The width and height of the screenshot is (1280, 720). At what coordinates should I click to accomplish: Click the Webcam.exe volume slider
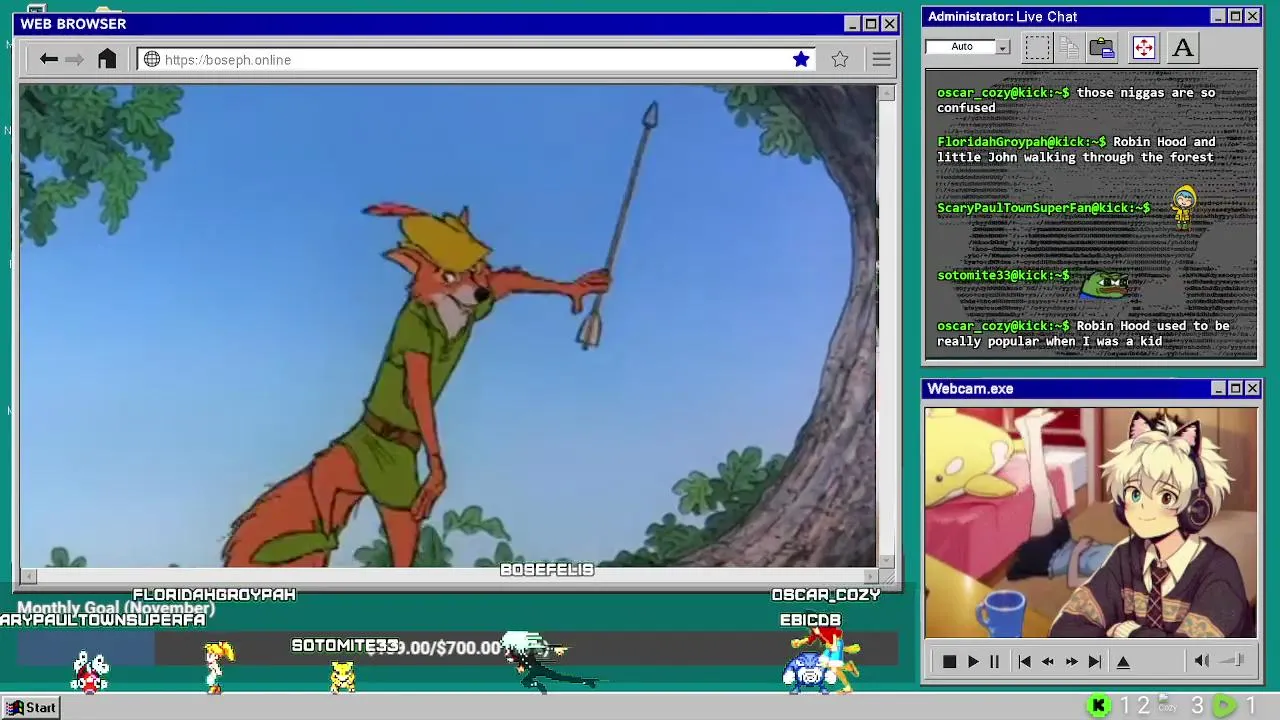point(1233,660)
